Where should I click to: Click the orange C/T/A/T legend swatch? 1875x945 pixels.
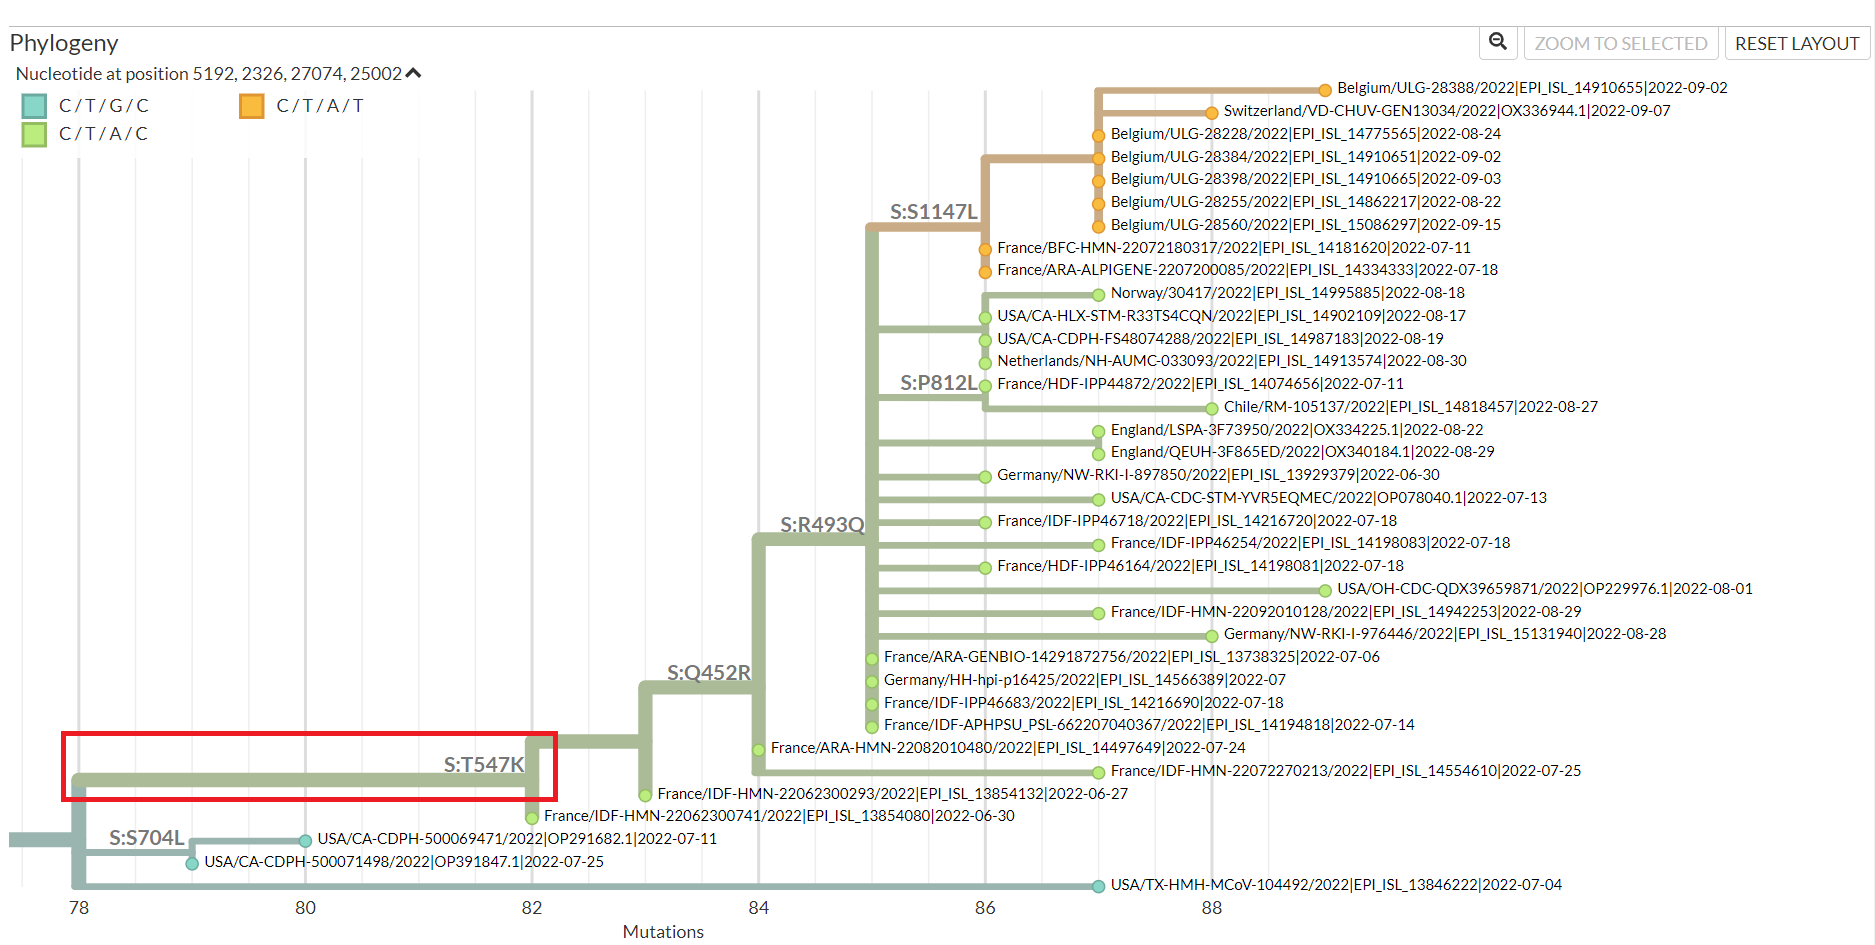tap(250, 104)
